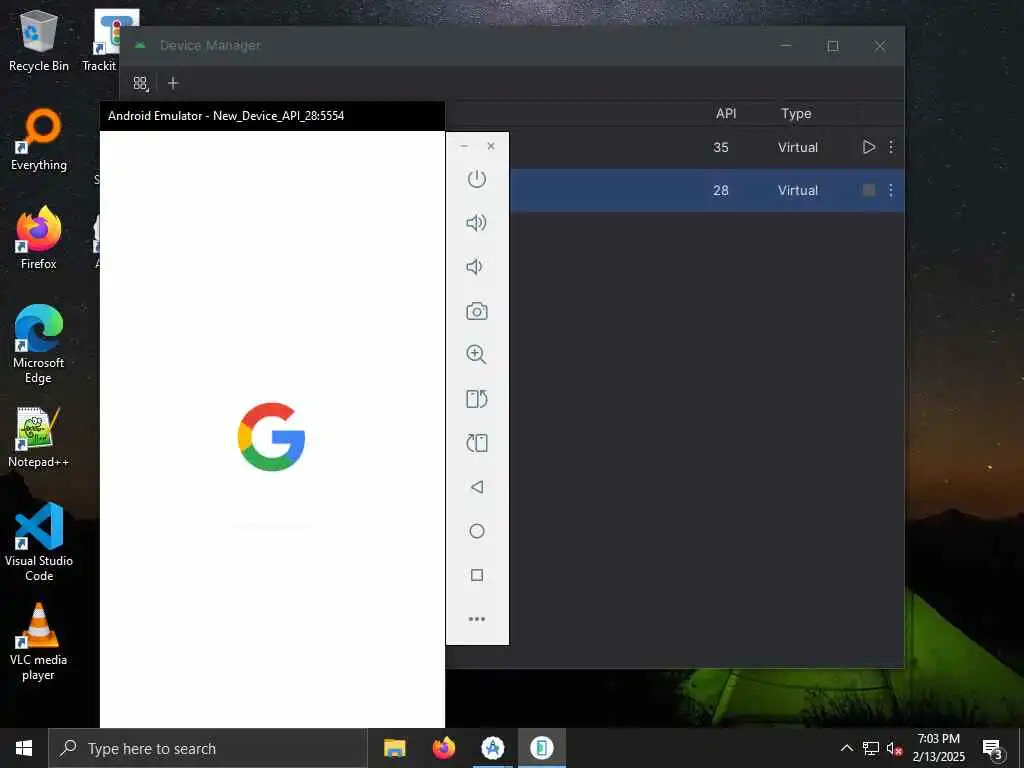Open the taskbar clock and date
Image resolution: width=1024 pixels, height=768 pixels.
(938, 748)
